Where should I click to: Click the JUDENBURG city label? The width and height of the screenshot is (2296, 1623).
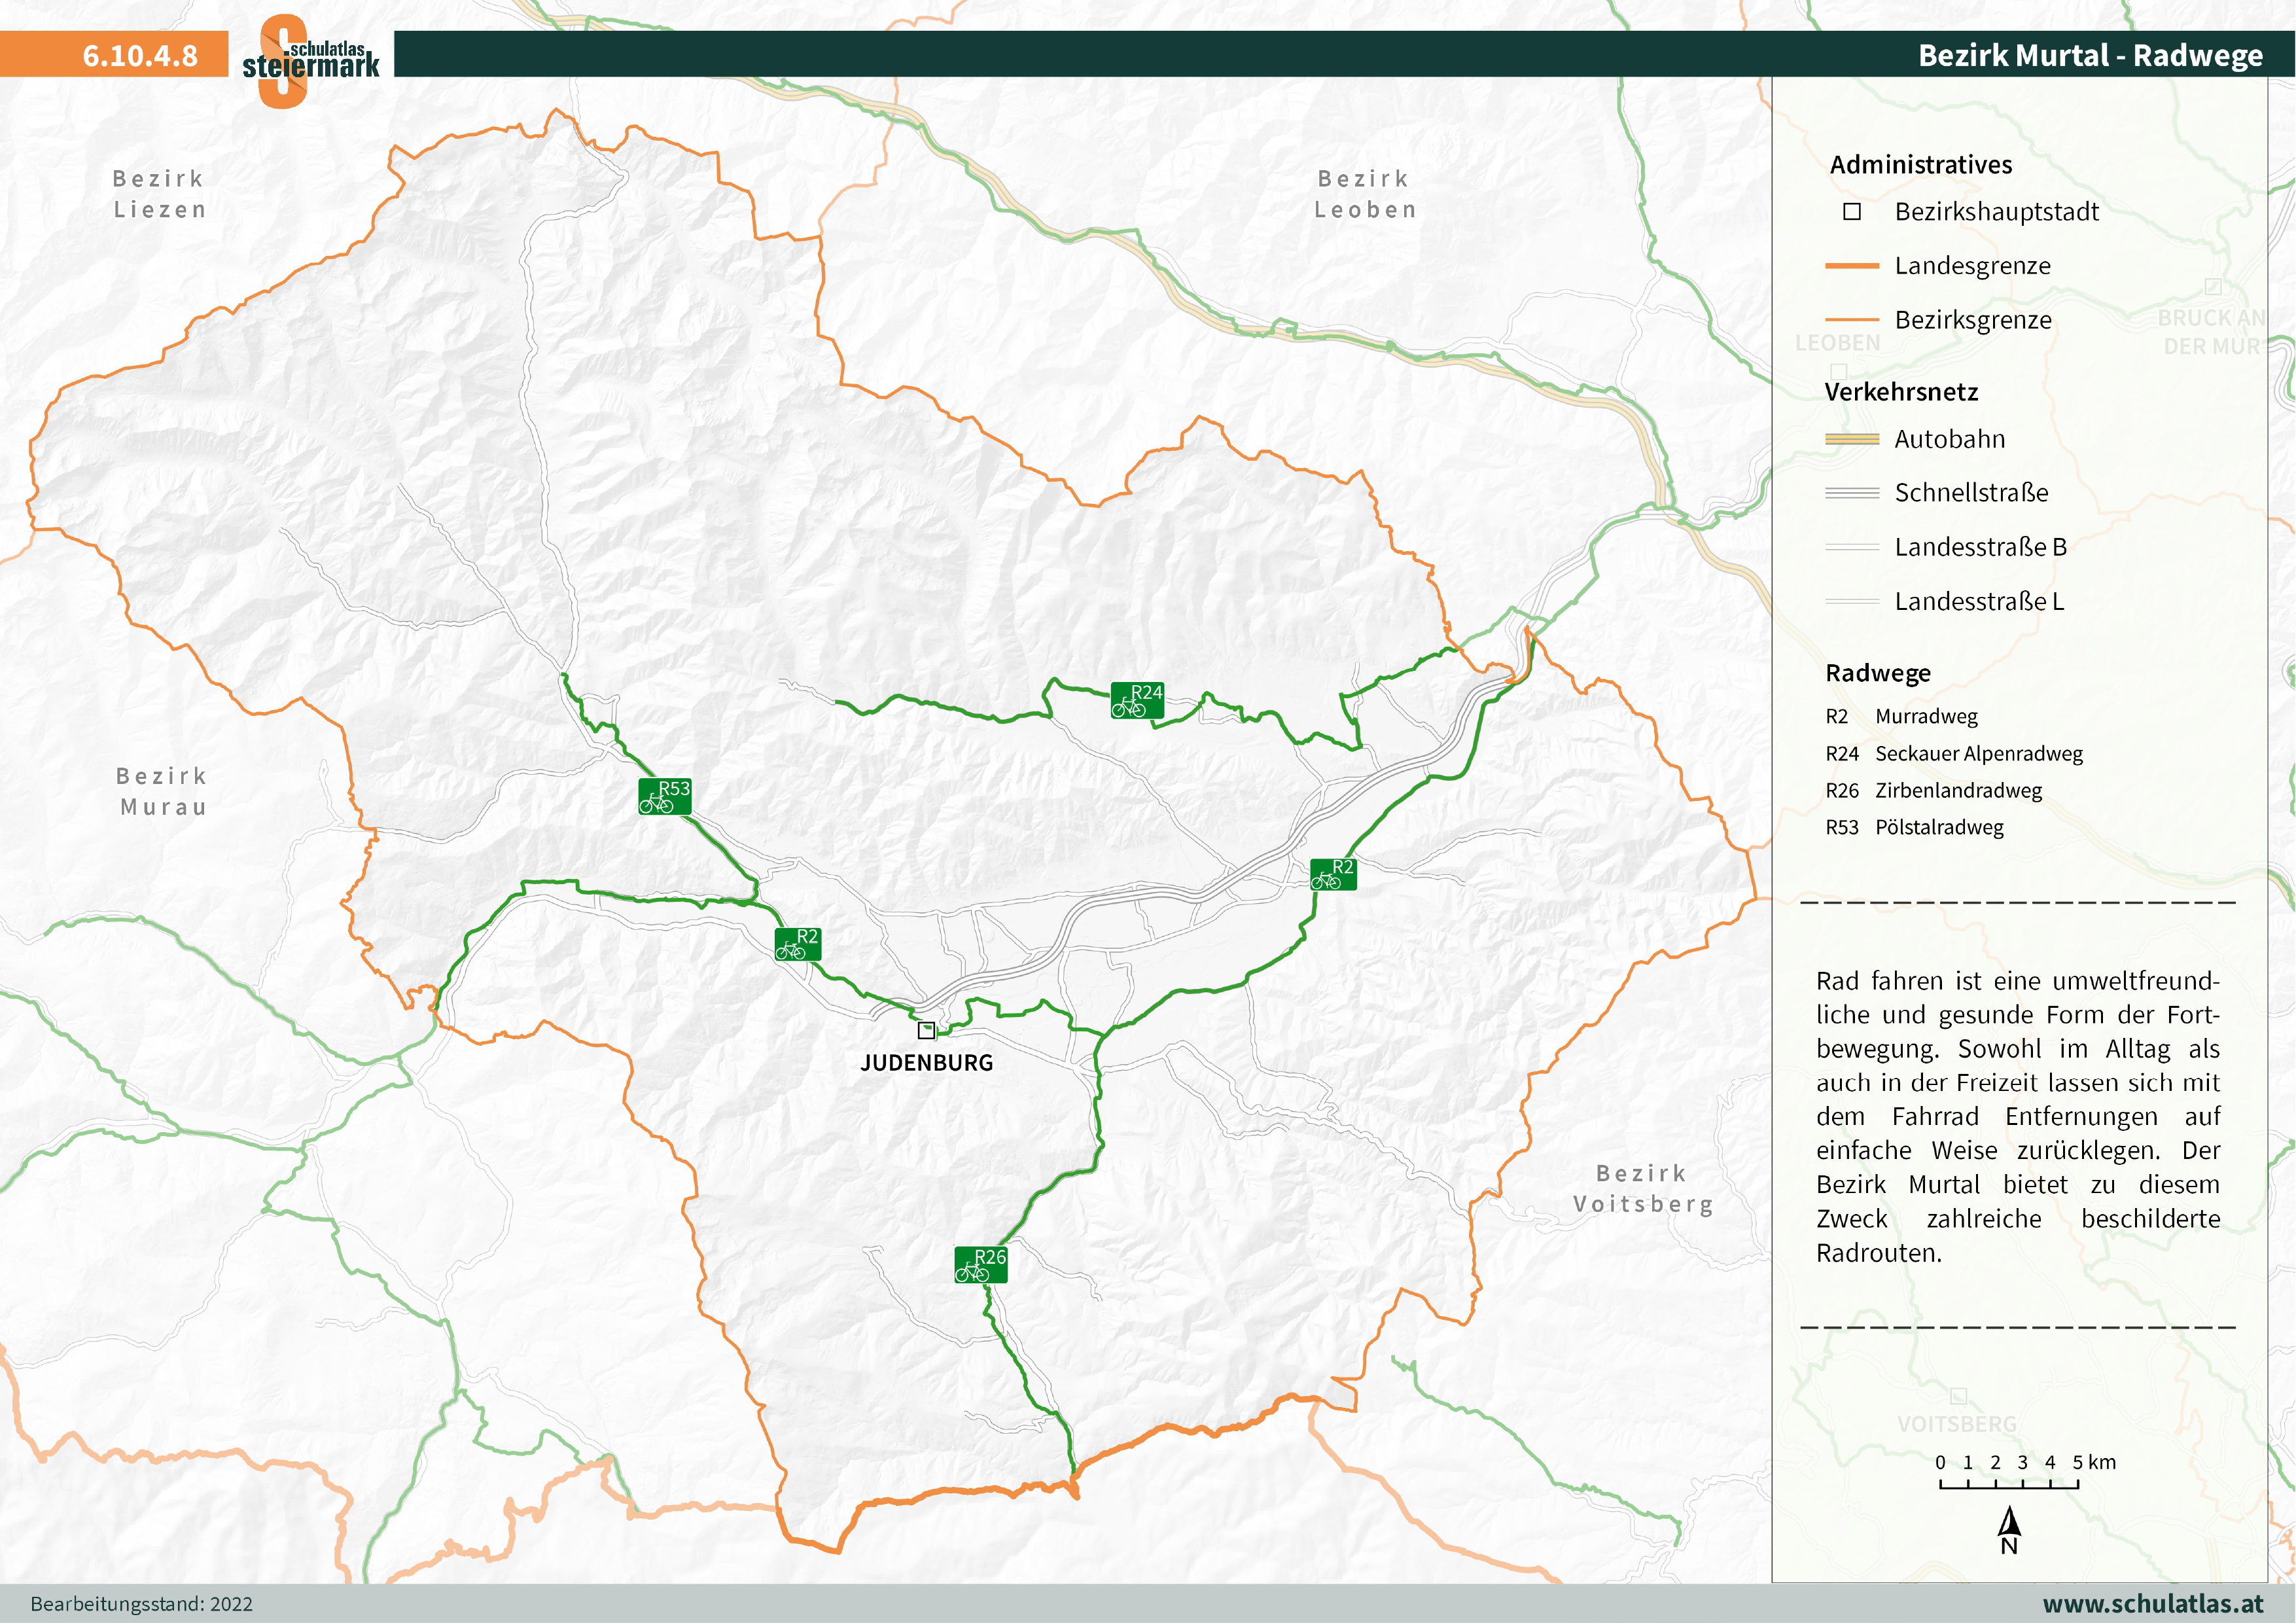[x=926, y=1063]
